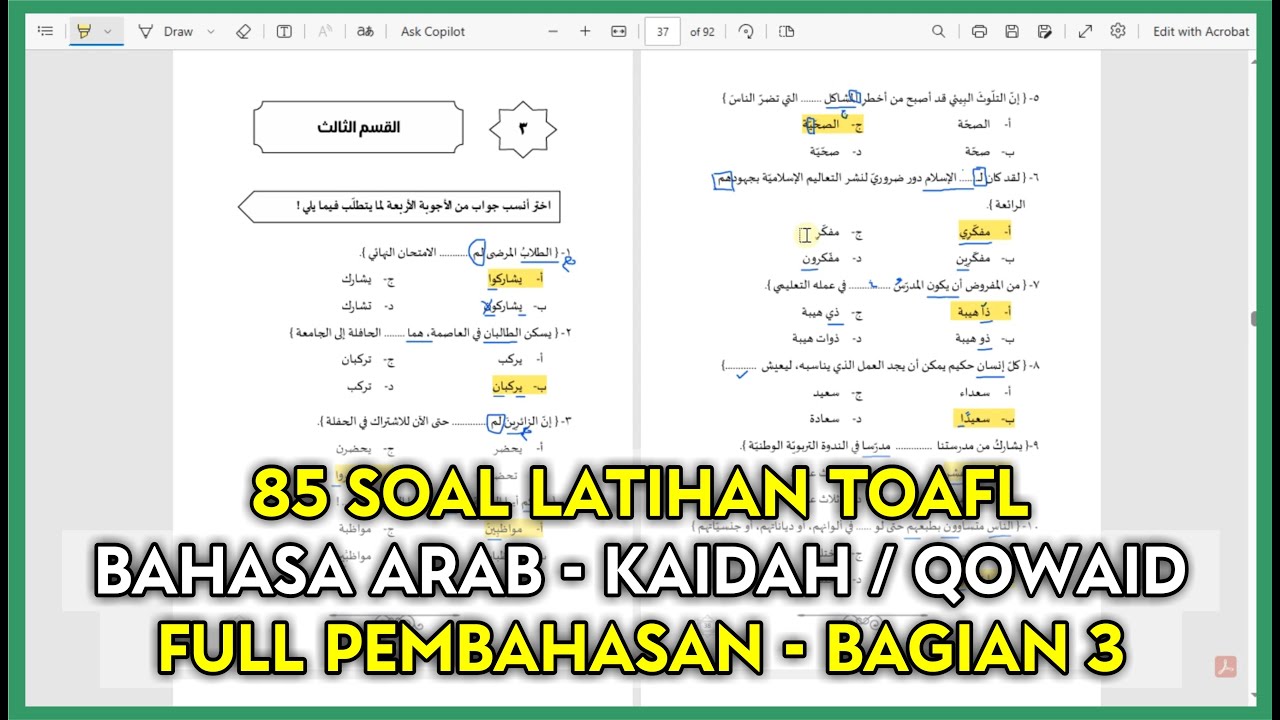Click the heading القسم الثالث
This screenshot has width=1280, height=720.
358,128
